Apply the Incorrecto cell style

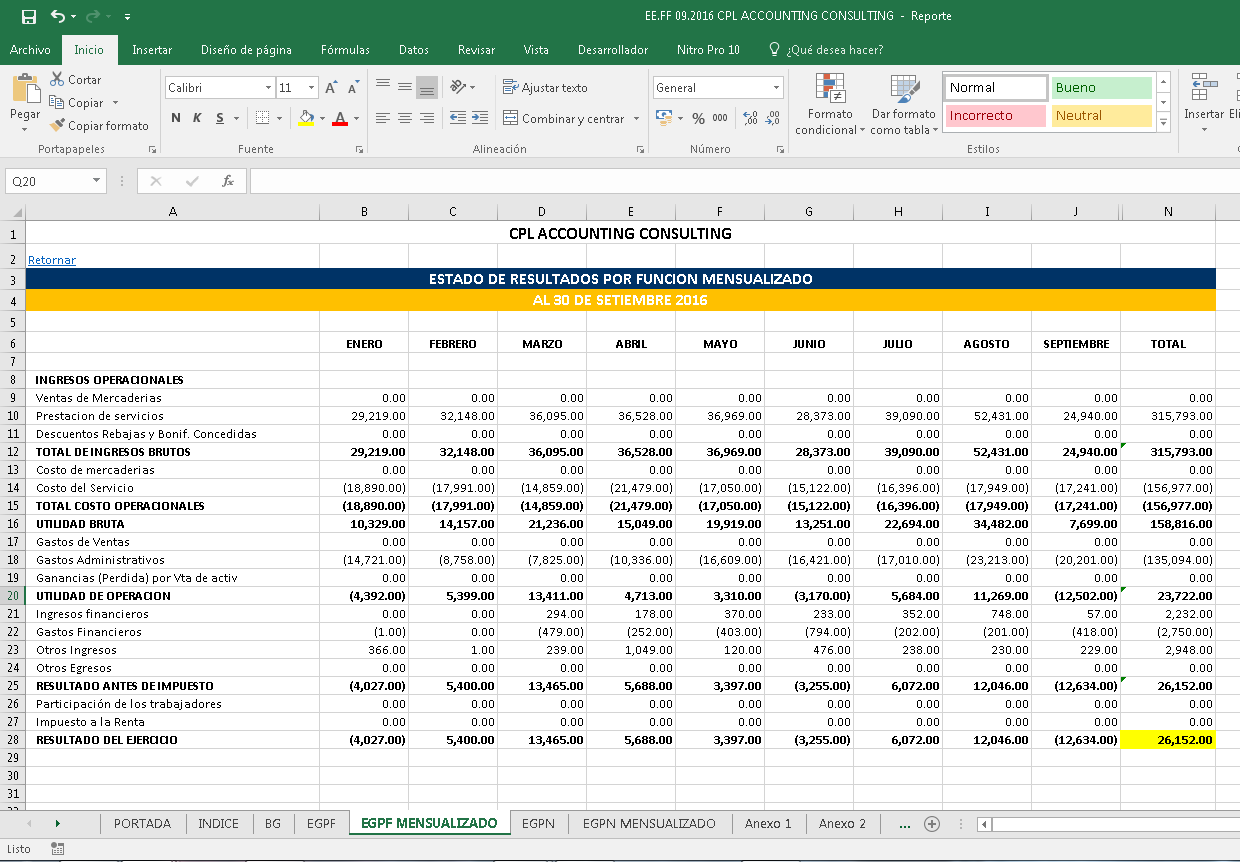coord(995,116)
